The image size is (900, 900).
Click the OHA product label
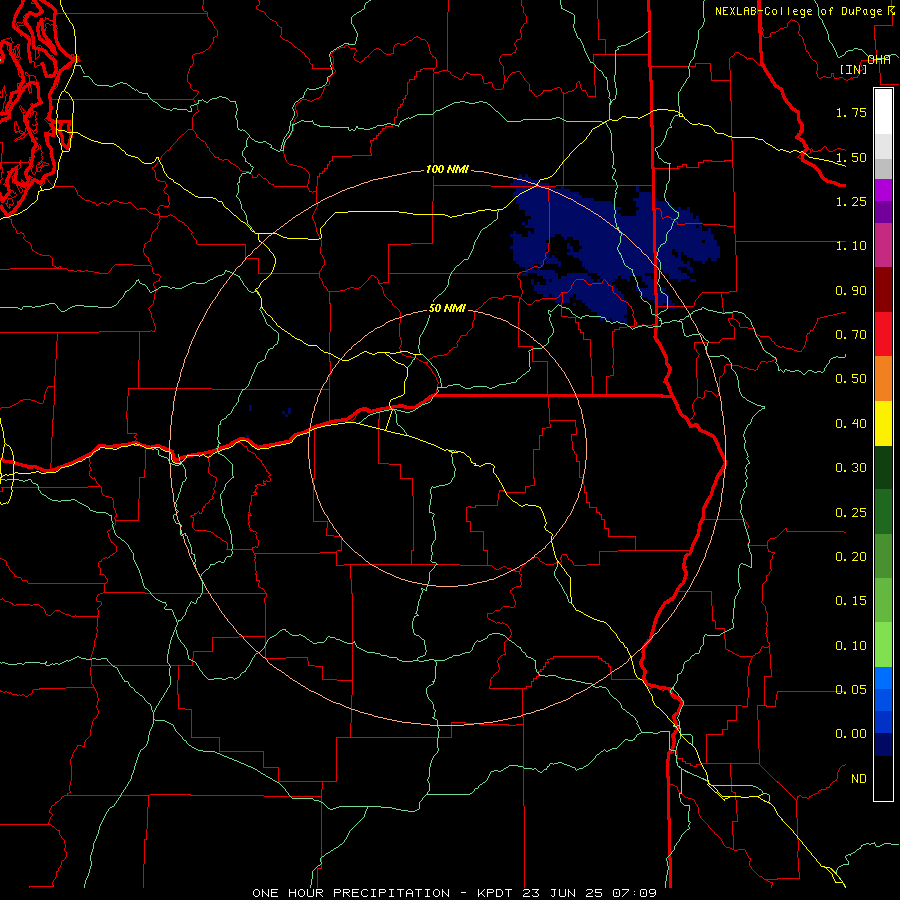click(879, 60)
